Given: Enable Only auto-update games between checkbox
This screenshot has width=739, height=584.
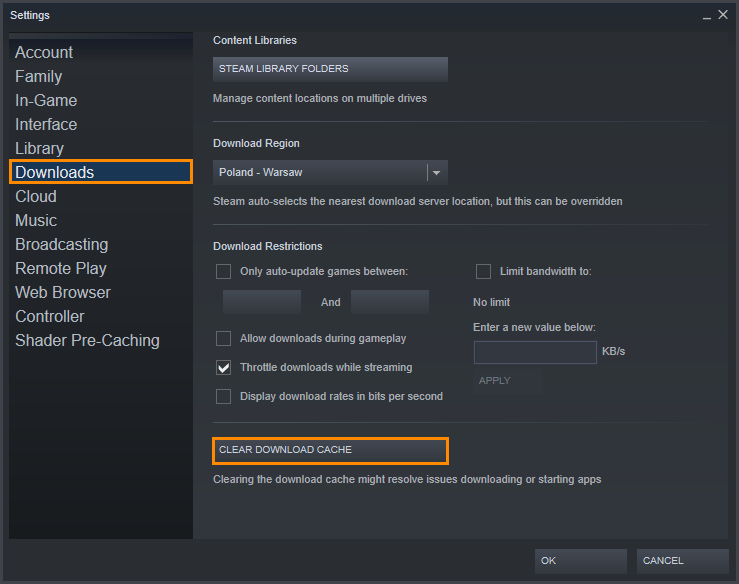Looking at the screenshot, I should click(x=223, y=271).
